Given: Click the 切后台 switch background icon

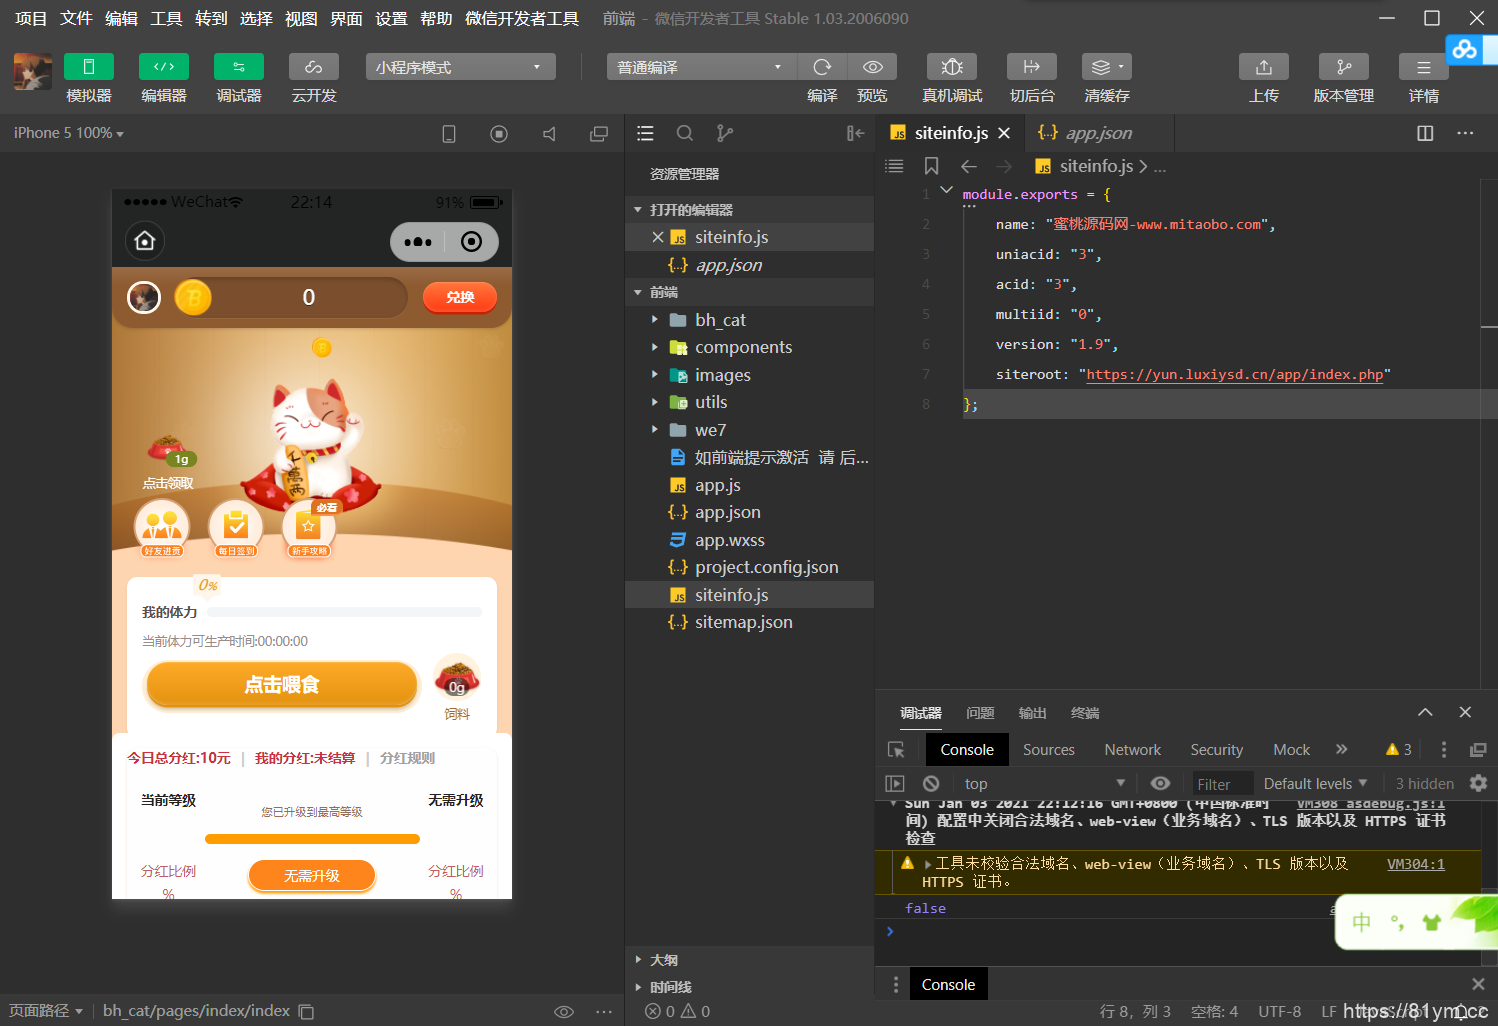Looking at the screenshot, I should 1030,66.
